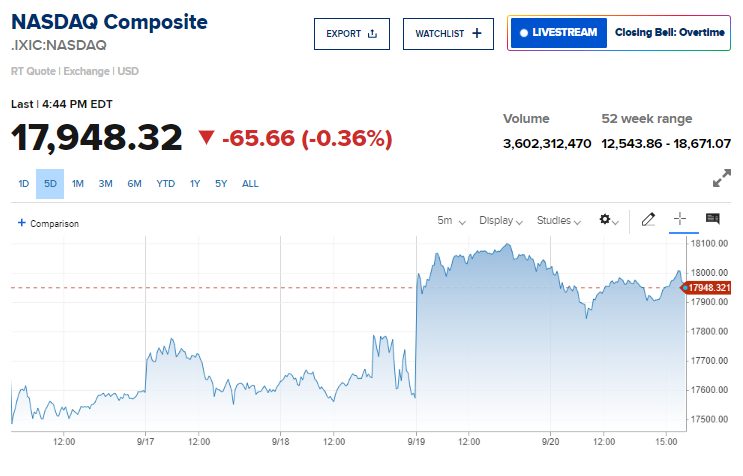Open the chart events comment icon
This screenshot has width=743, height=476.
[x=712, y=219]
